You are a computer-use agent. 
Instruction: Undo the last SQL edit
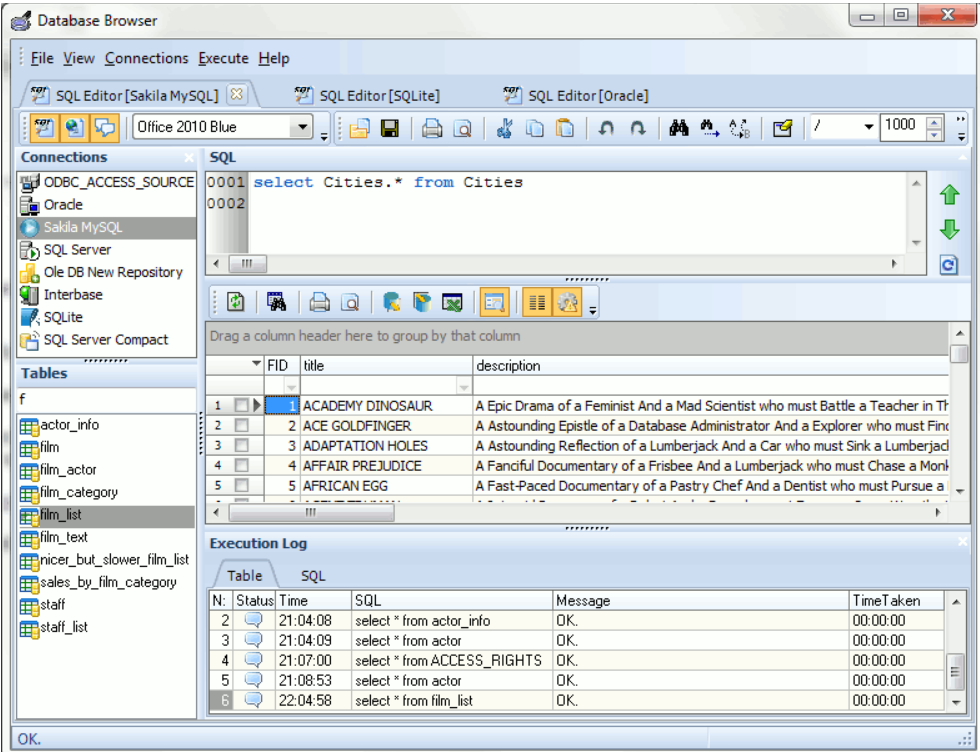pyautogui.click(x=608, y=124)
